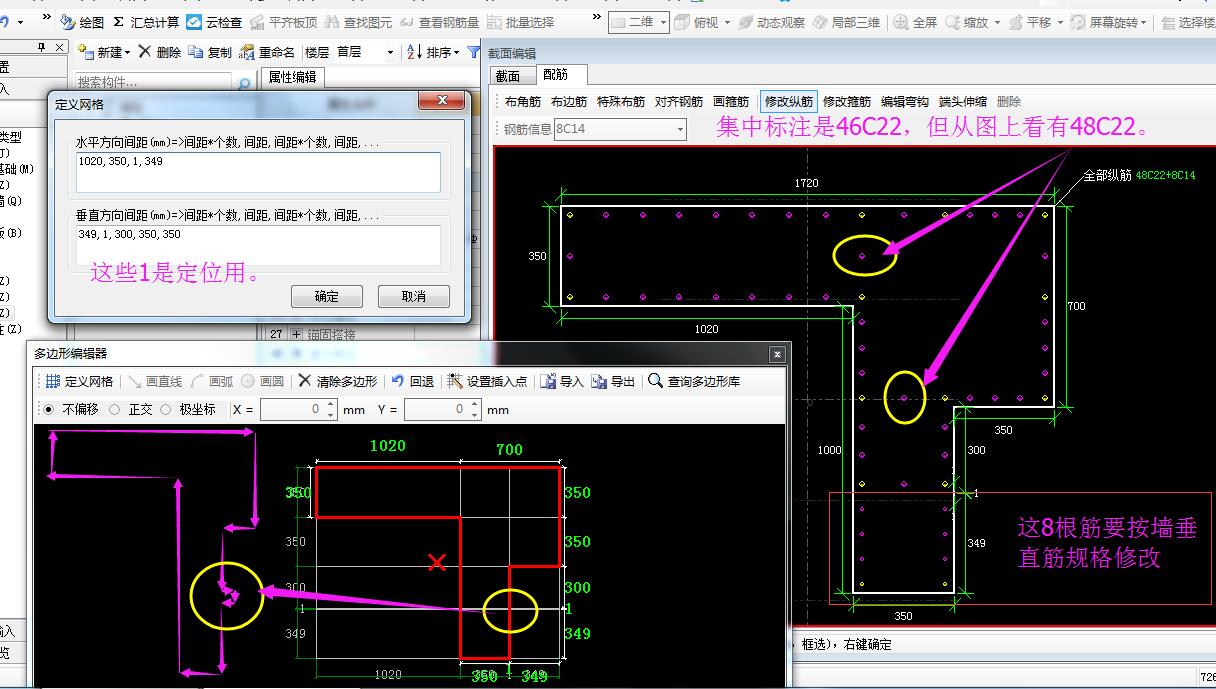Click horizontal spacing field 1020,350,1,349

(258, 172)
